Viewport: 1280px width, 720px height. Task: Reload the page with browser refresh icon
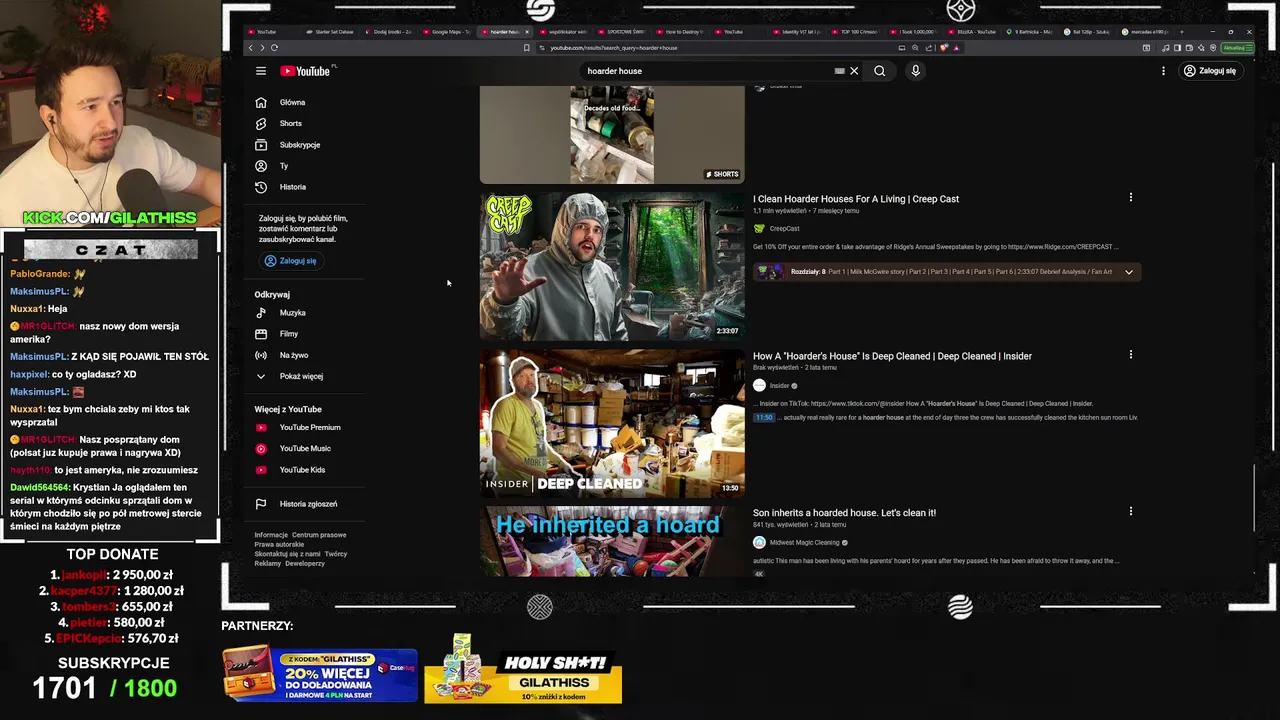click(274, 48)
